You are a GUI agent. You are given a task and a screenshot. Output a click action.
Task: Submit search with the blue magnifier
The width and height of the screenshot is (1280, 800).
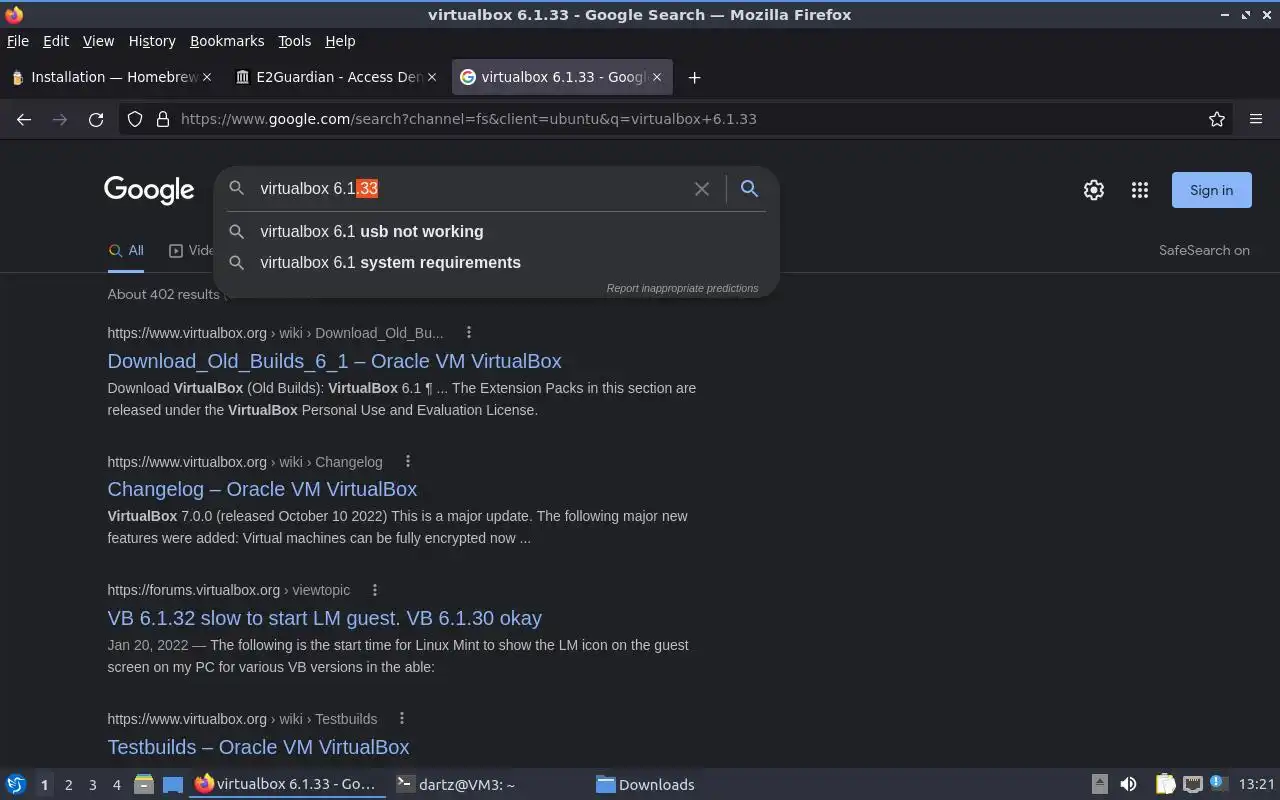pyautogui.click(x=749, y=188)
